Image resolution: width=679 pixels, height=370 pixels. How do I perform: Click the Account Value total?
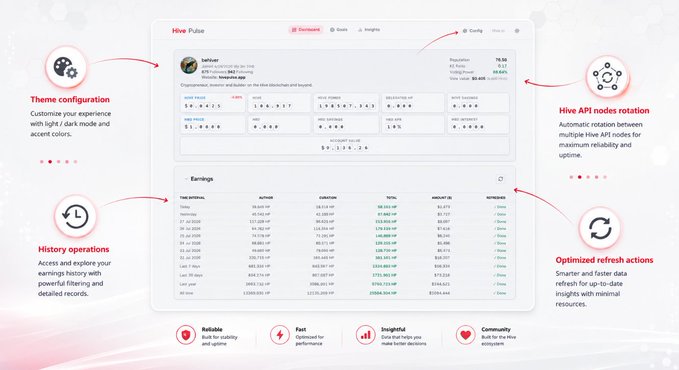[345, 145]
